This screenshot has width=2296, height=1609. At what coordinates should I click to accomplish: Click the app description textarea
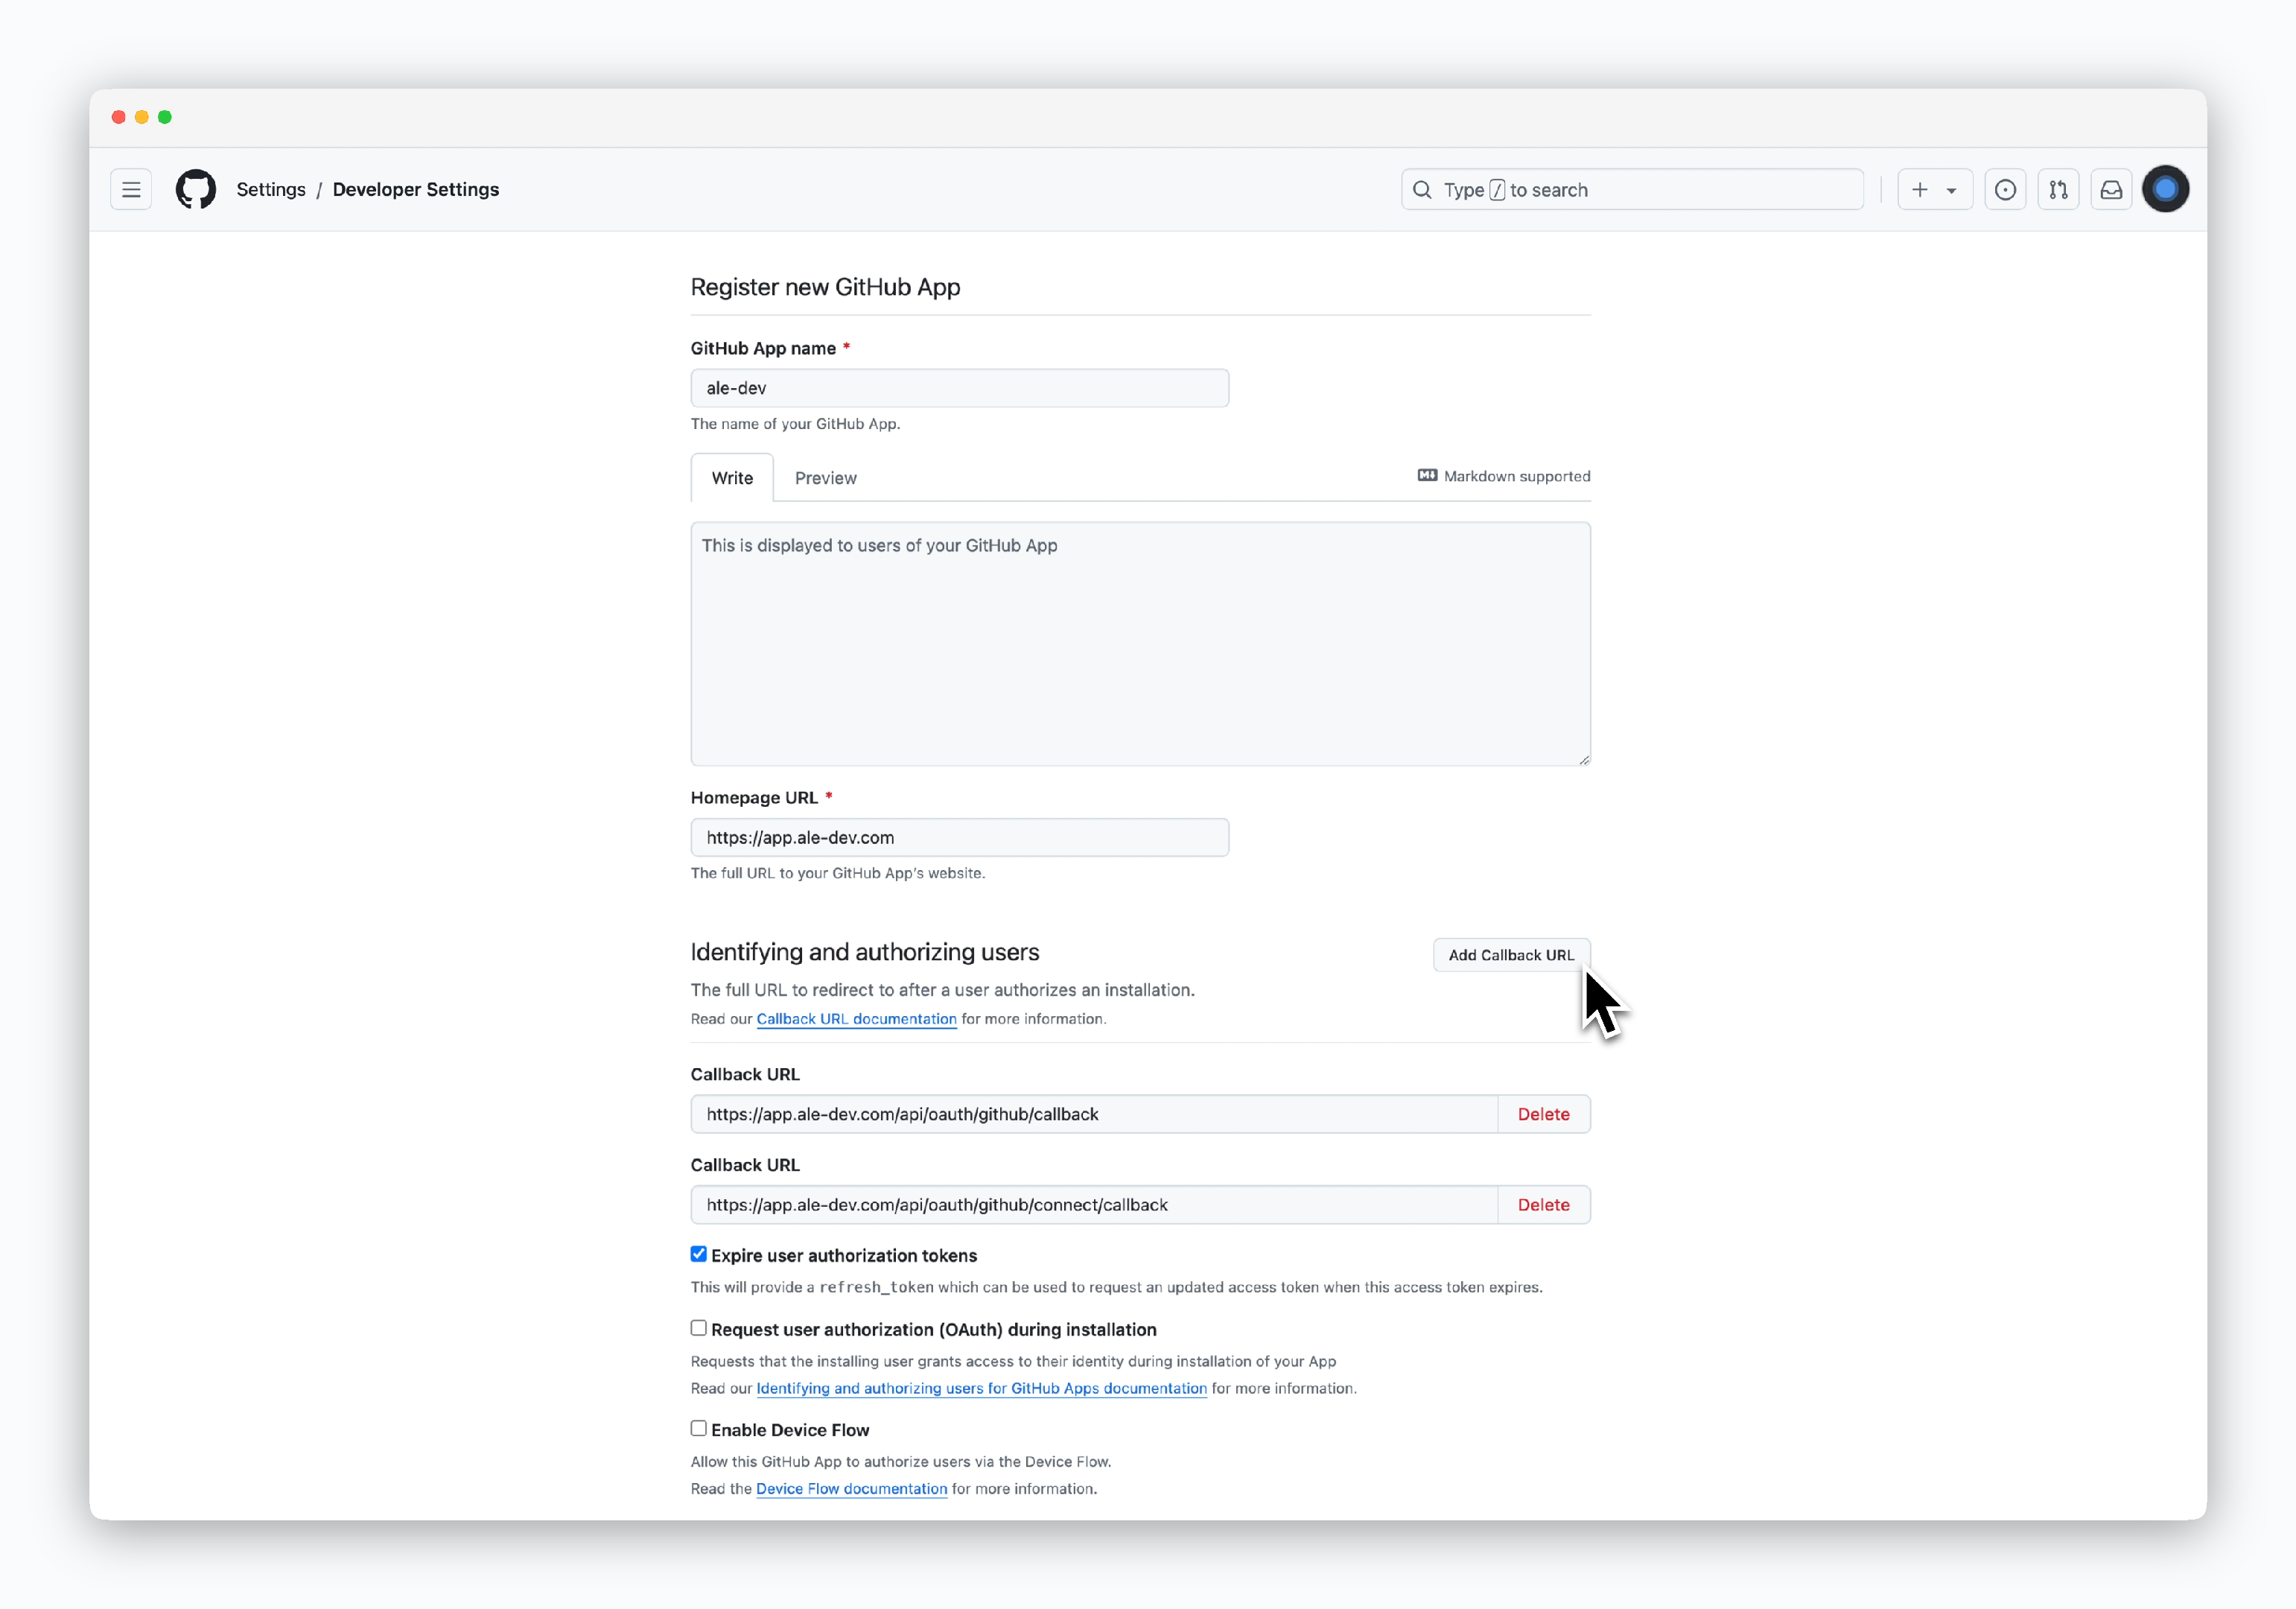click(x=1140, y=644)
